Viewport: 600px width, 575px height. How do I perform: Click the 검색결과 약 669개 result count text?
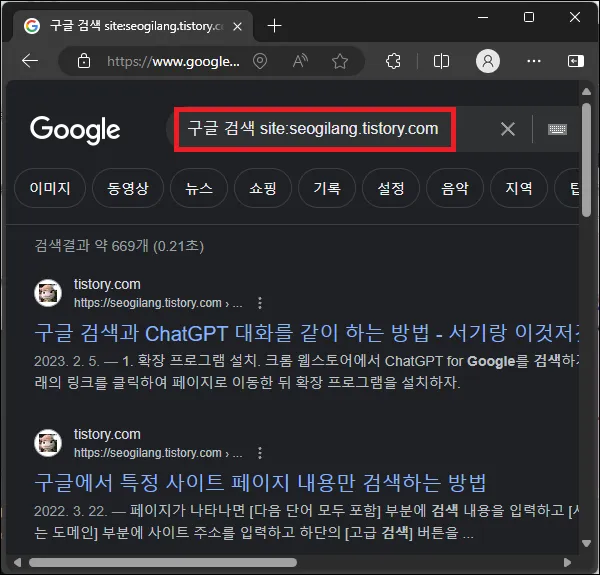pyautogui.click(x=119, y=246)
